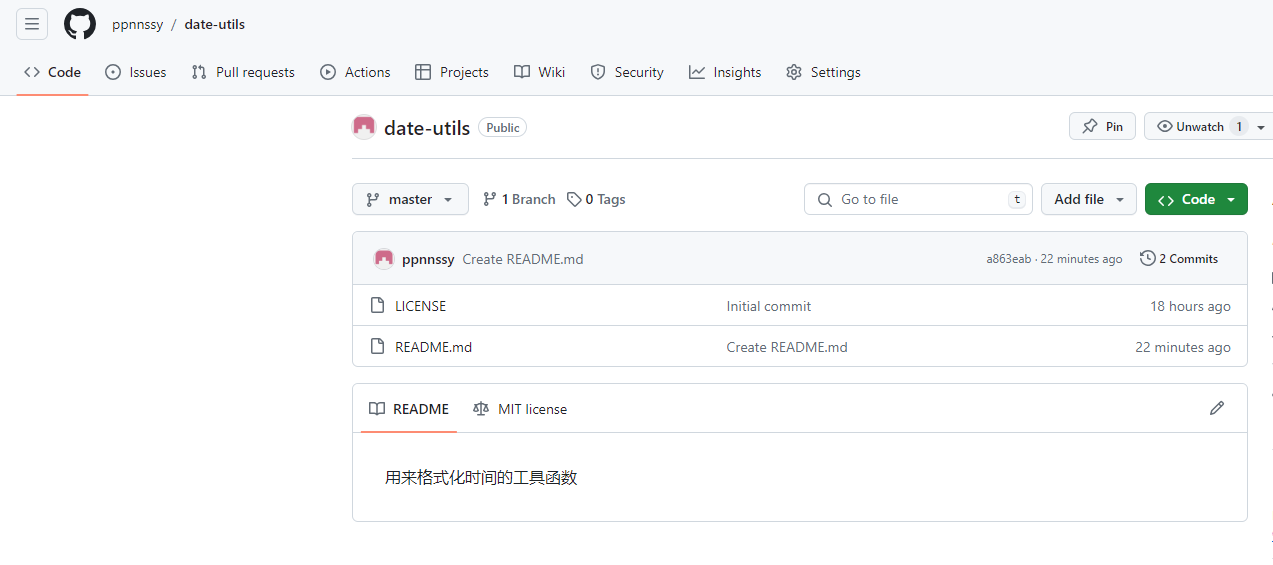Click the date-utils repository avatar
1273x565 pixels.
364,127
